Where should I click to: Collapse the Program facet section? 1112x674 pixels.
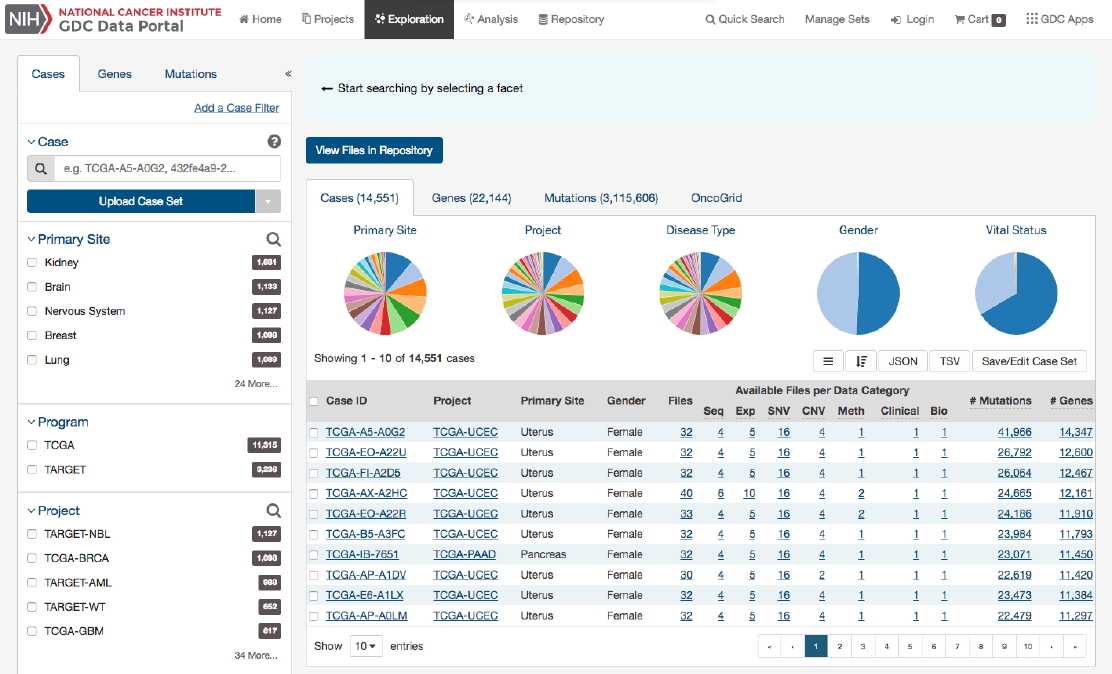click(31, 422)
